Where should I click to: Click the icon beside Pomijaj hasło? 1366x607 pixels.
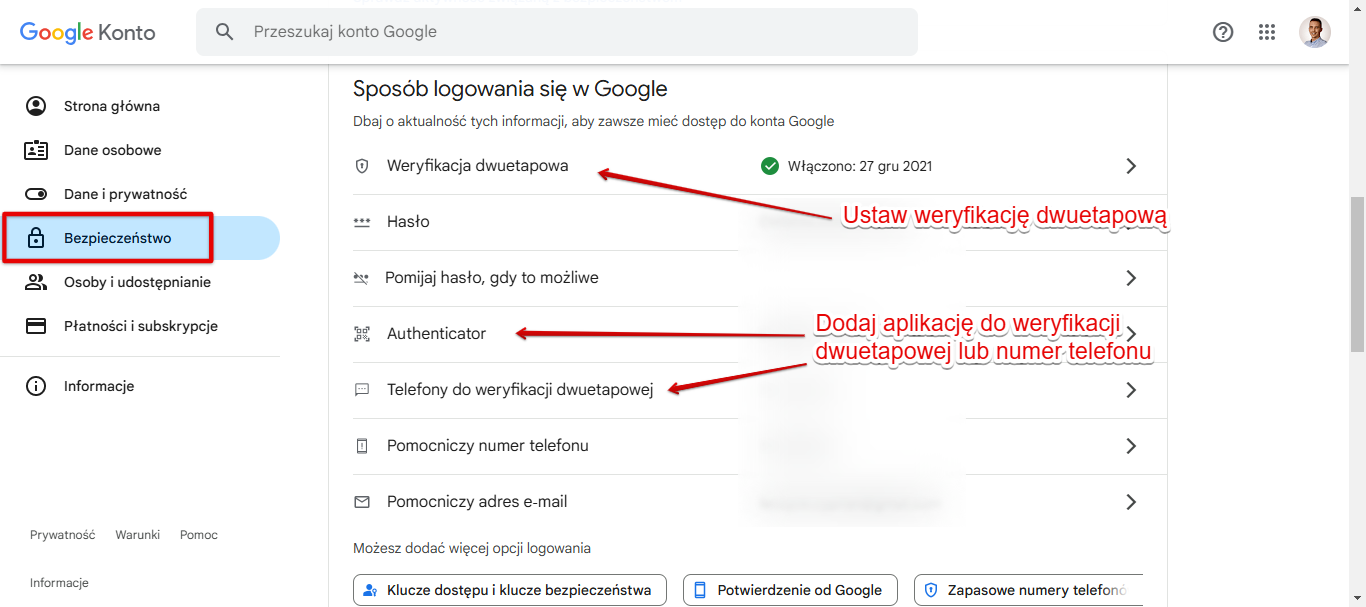point(362,278)
